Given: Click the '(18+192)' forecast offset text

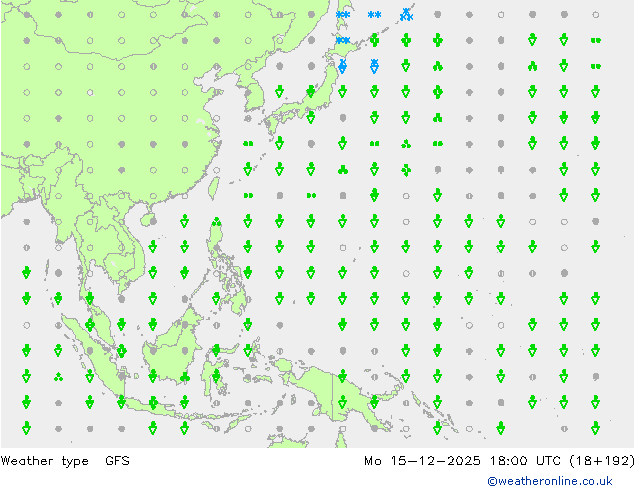Looking at the screenshot, I should point(602,461).
